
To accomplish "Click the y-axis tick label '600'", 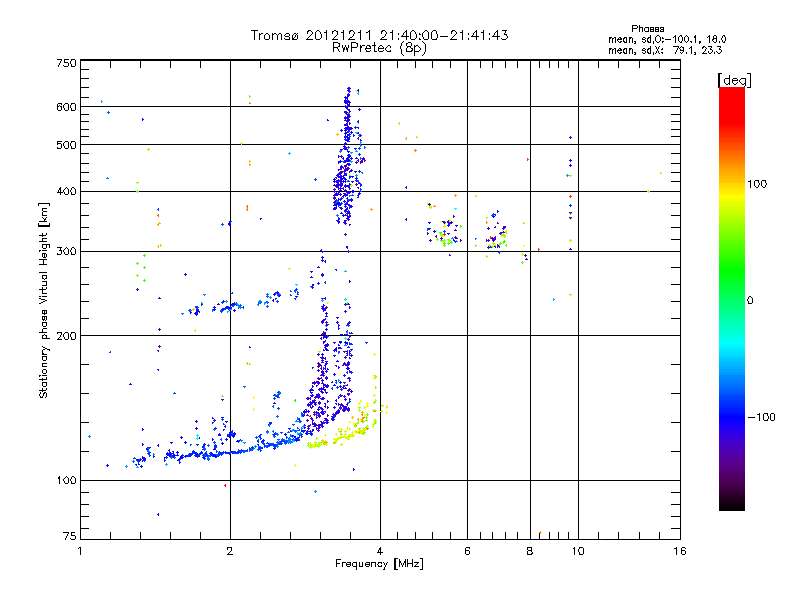I will 66,107.
